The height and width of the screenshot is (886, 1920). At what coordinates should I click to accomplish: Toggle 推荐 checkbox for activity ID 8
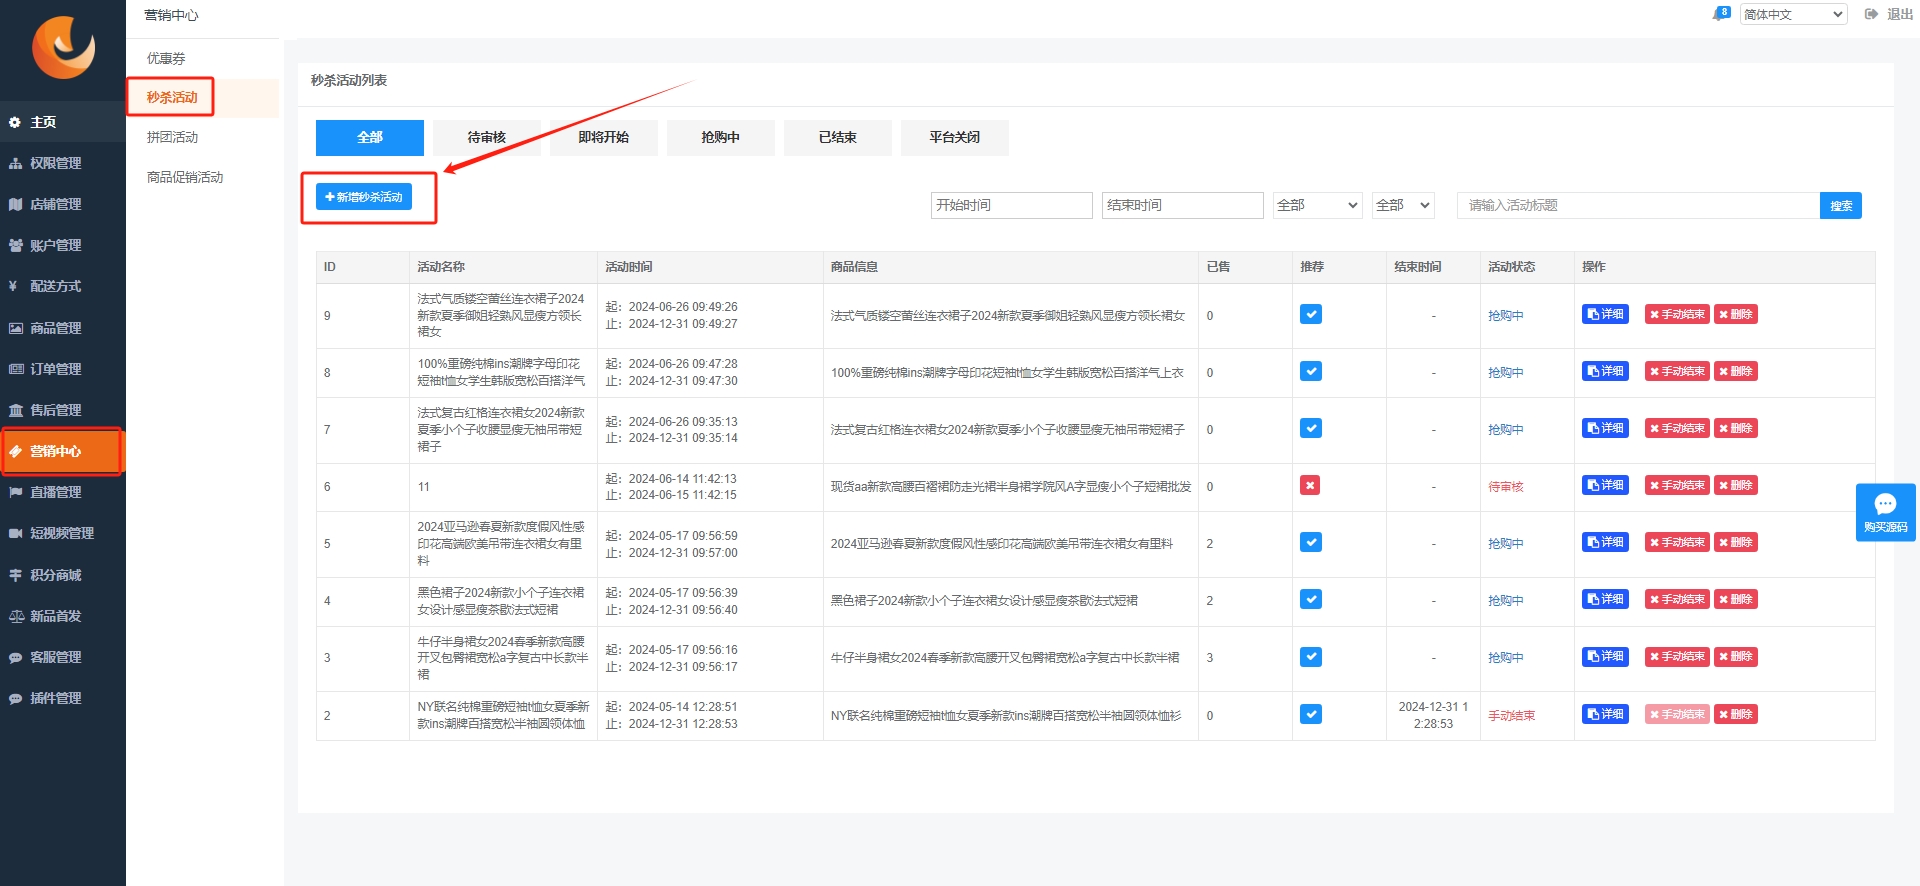coord(1311,371)
